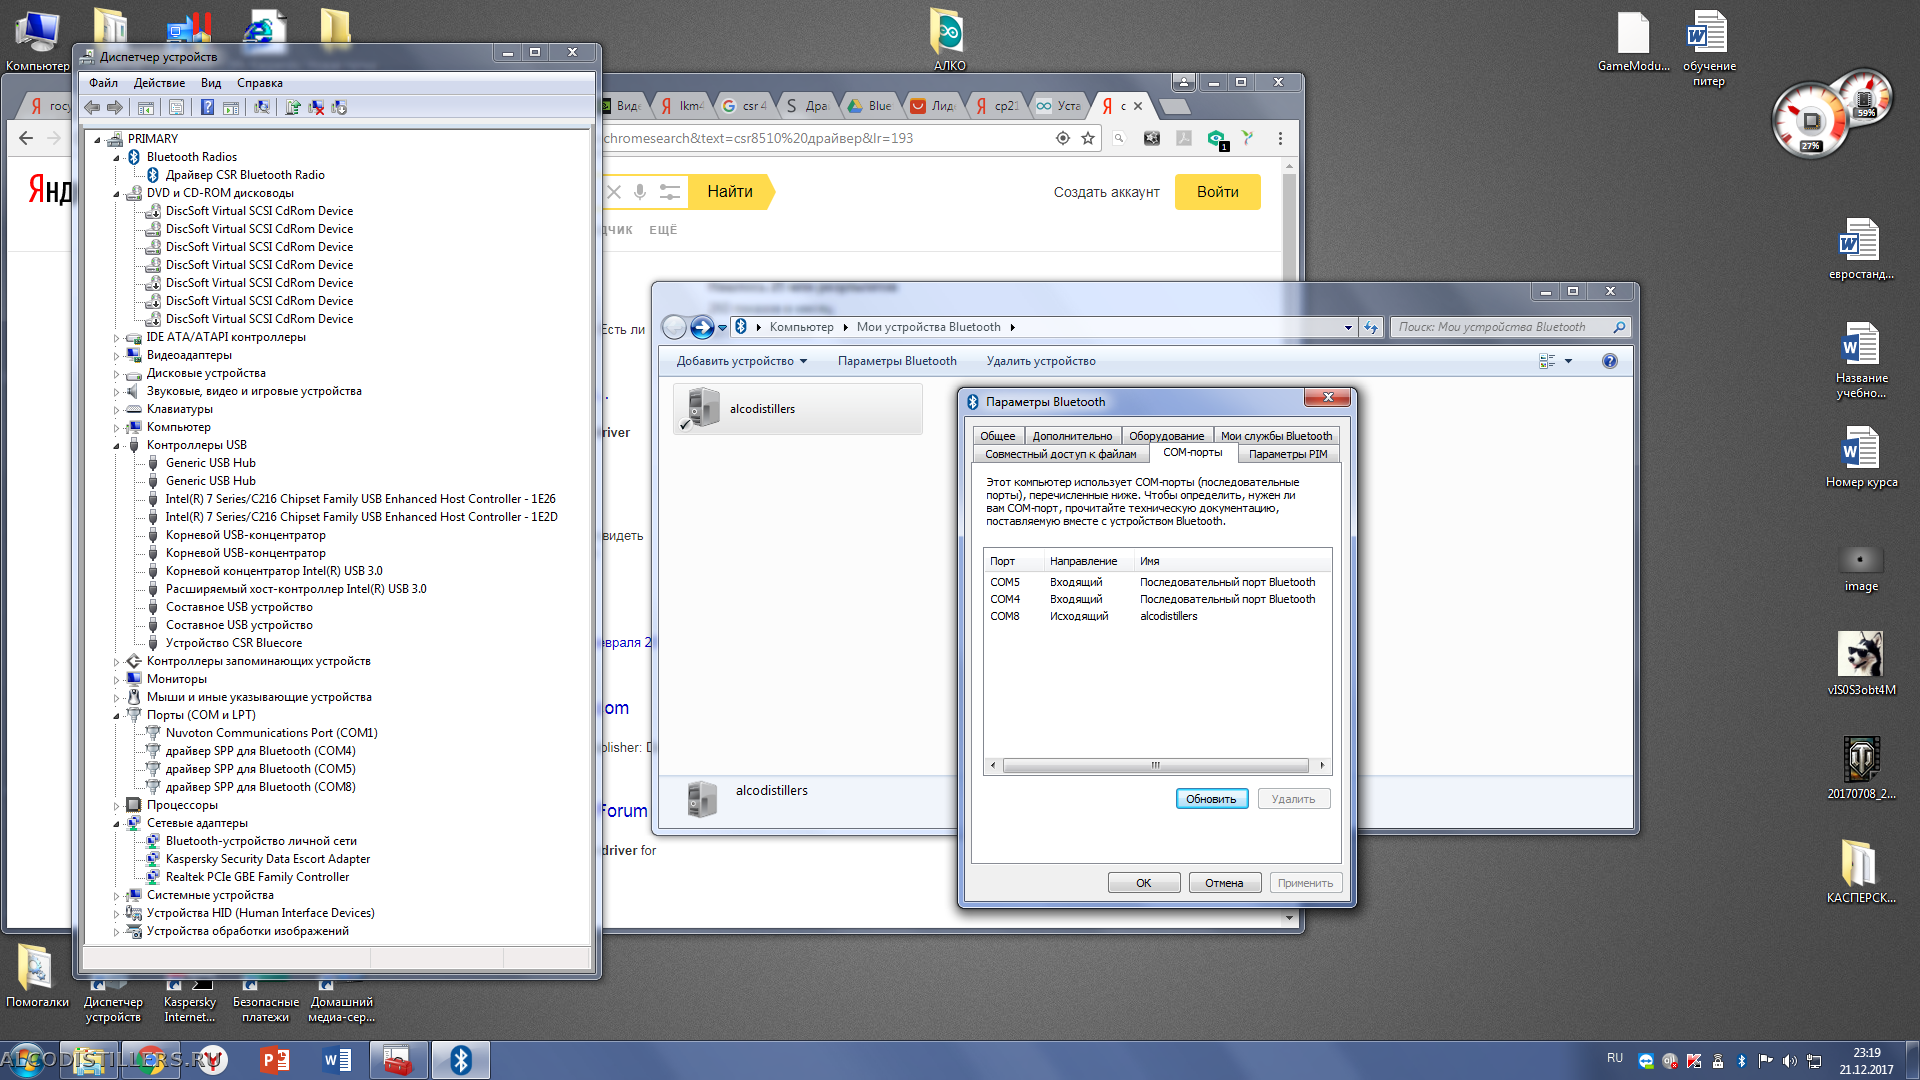Switch to Совместный доступ к файлам tab
The height and width of the screenshot is (1080, 1920).
1060,454
